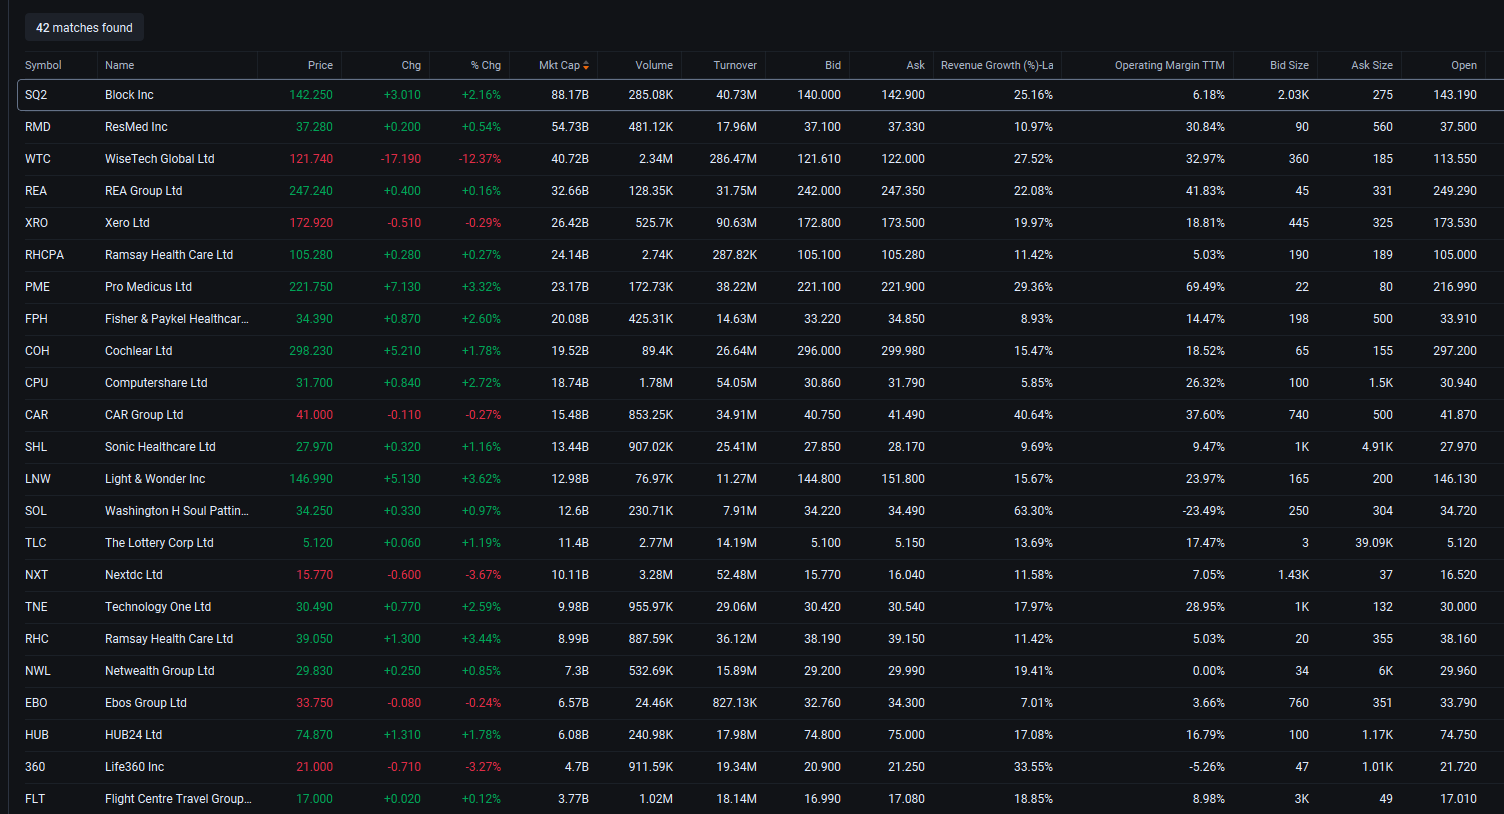The image size is (1504, 814).
Task: Click HUB24 Ltd stock name
Action: (x=133, y=735)
